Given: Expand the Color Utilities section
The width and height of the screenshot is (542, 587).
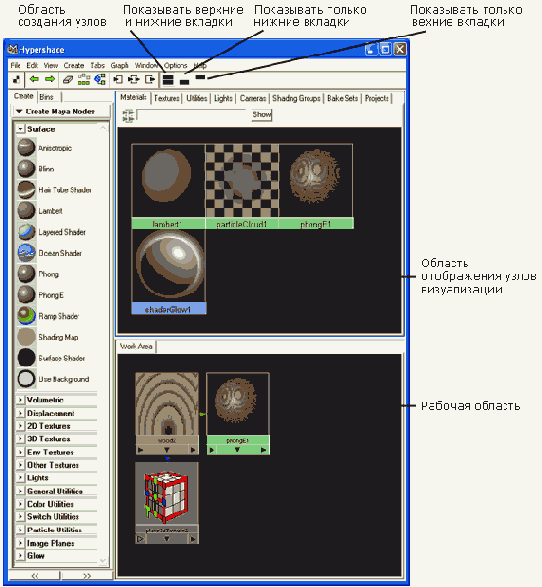Looking at the screenshot, I should tap(20, 504).
